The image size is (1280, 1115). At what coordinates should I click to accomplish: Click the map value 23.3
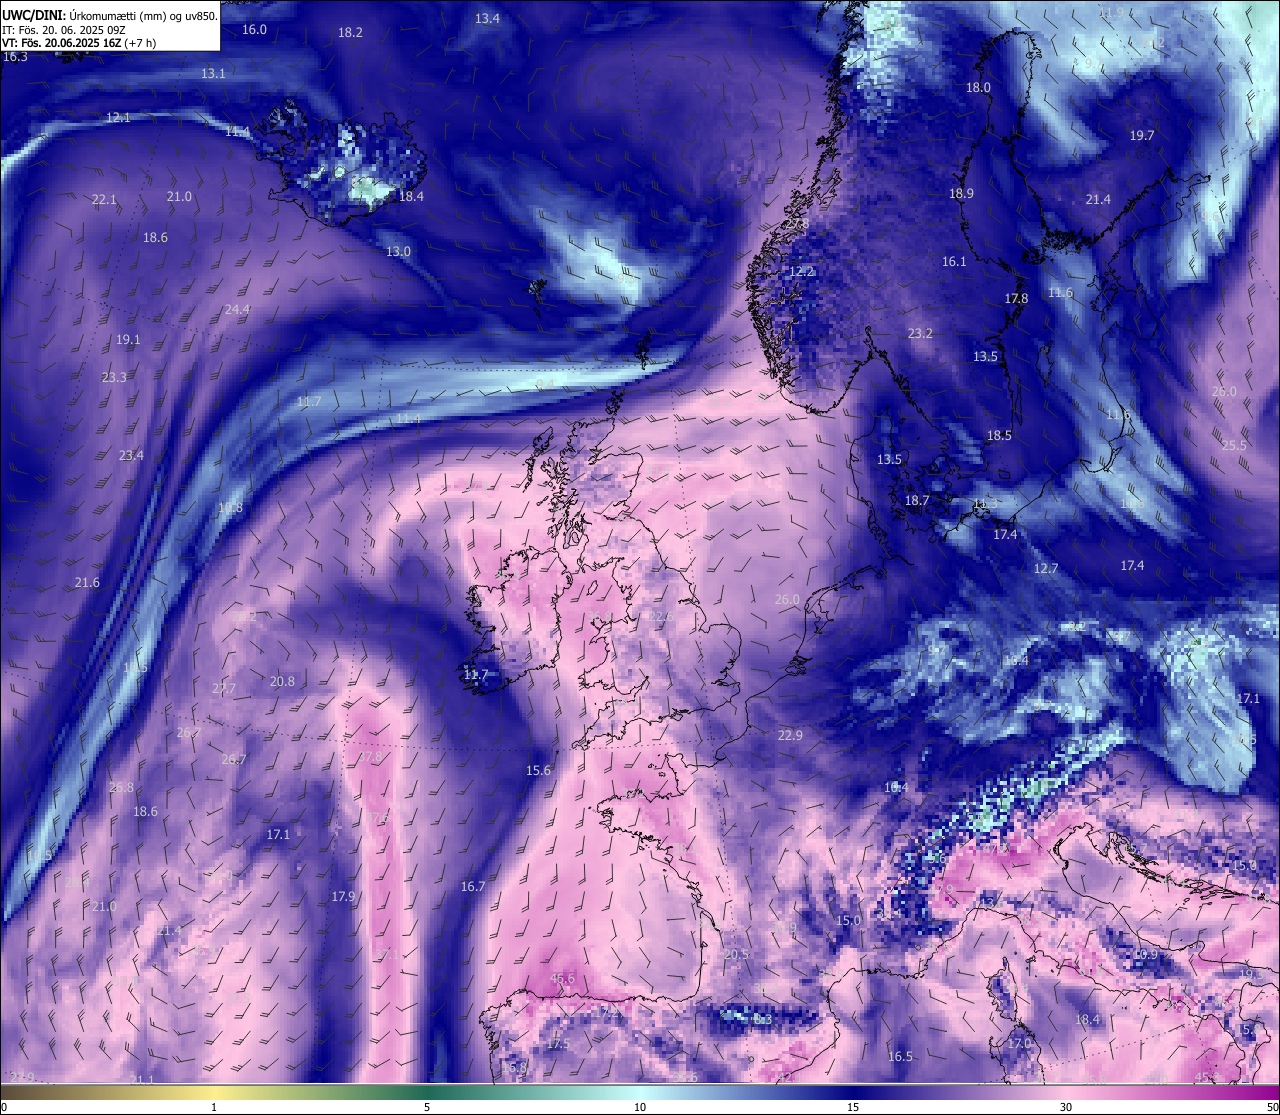pos(114,378)
